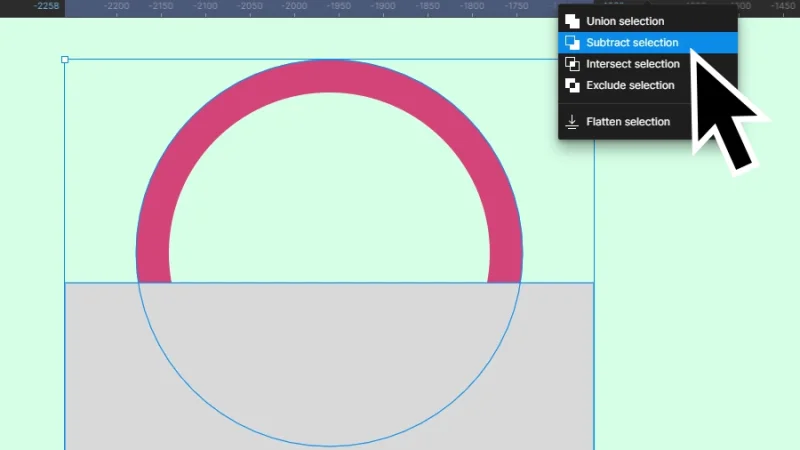Click the Intersect selection icon
The height and width of the screenshot is (450, 800).
point(572,64)
